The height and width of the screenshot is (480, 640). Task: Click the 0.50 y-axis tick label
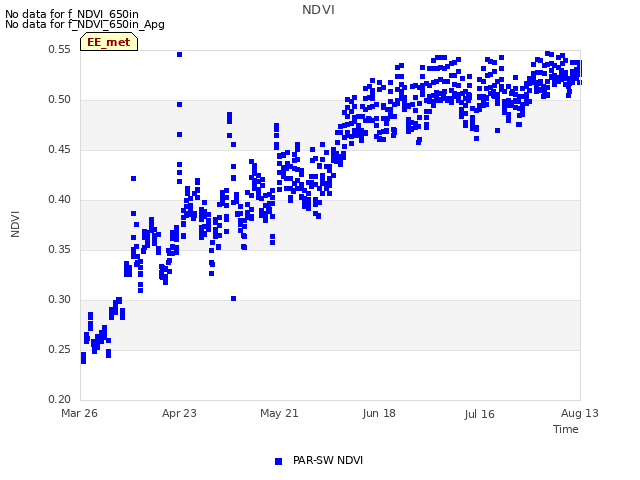coord(60,99)
